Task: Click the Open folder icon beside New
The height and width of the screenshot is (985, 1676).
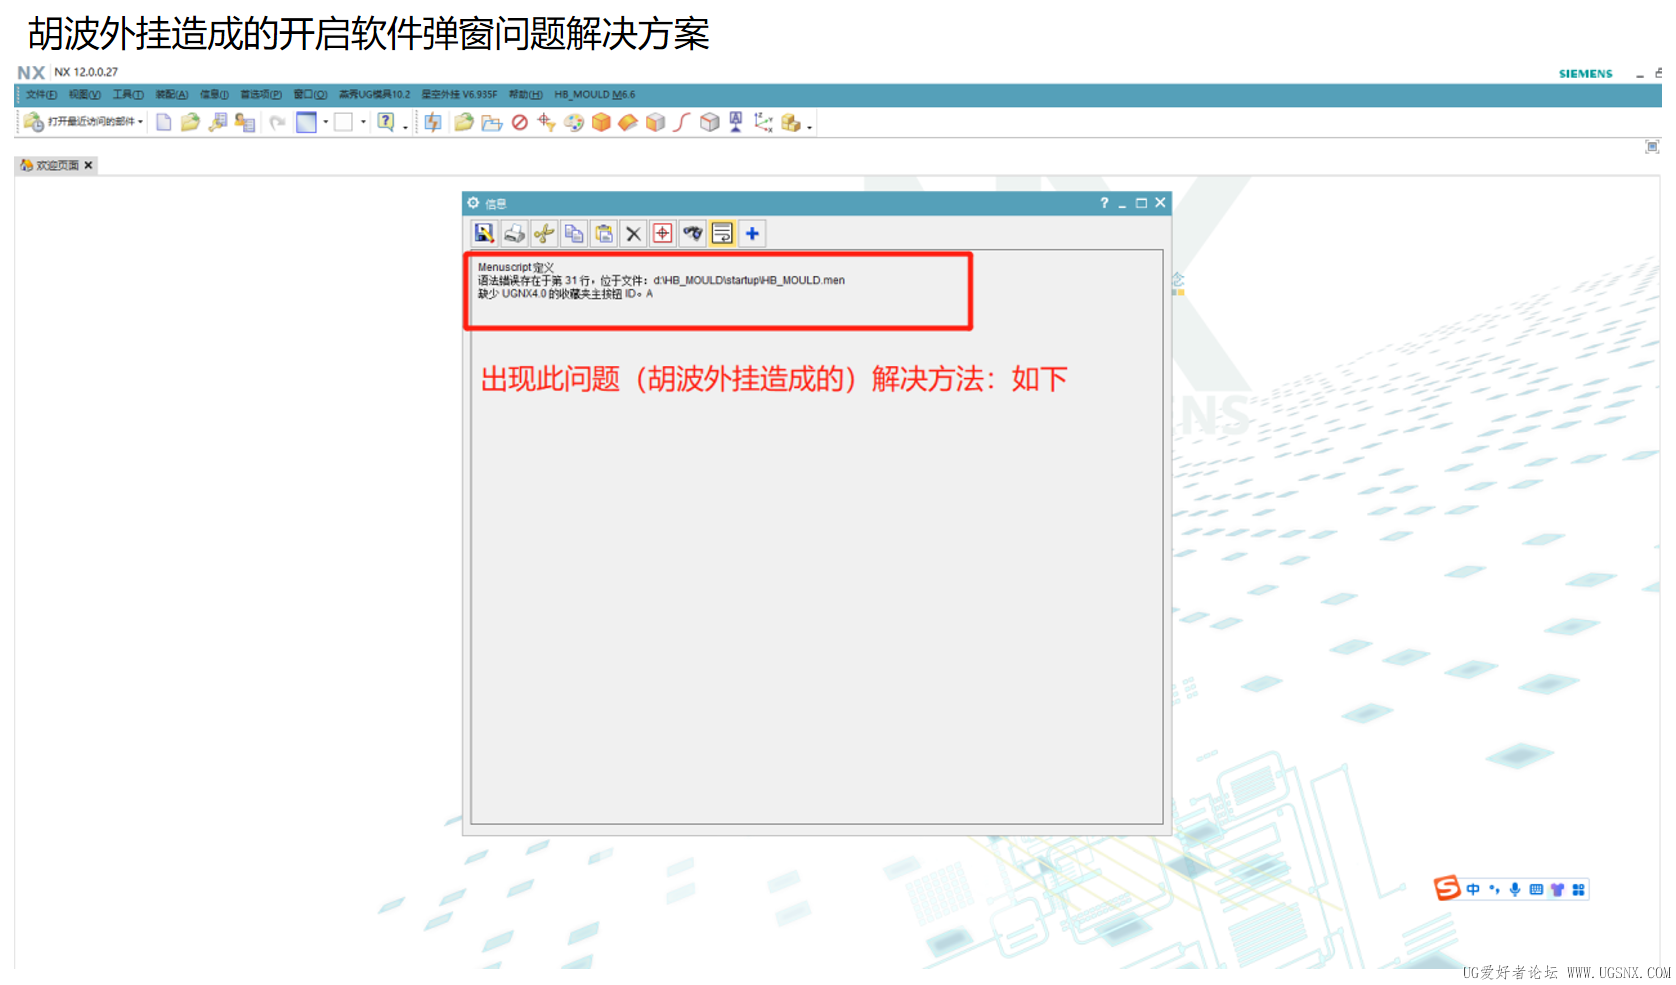Action: (x=190, y=122)
